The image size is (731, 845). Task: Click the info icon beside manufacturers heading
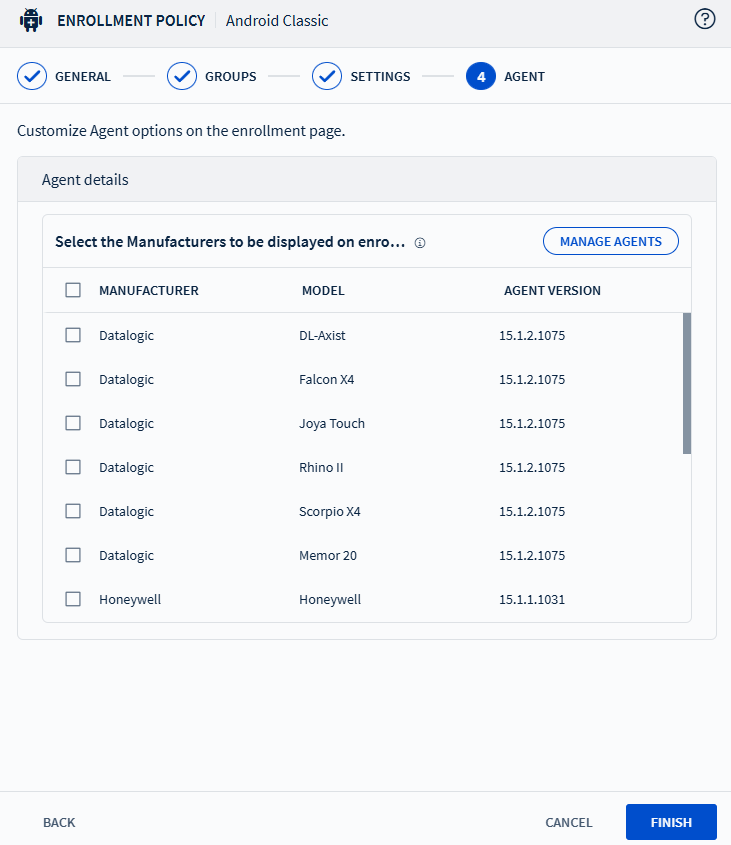[x=420, y=243]
